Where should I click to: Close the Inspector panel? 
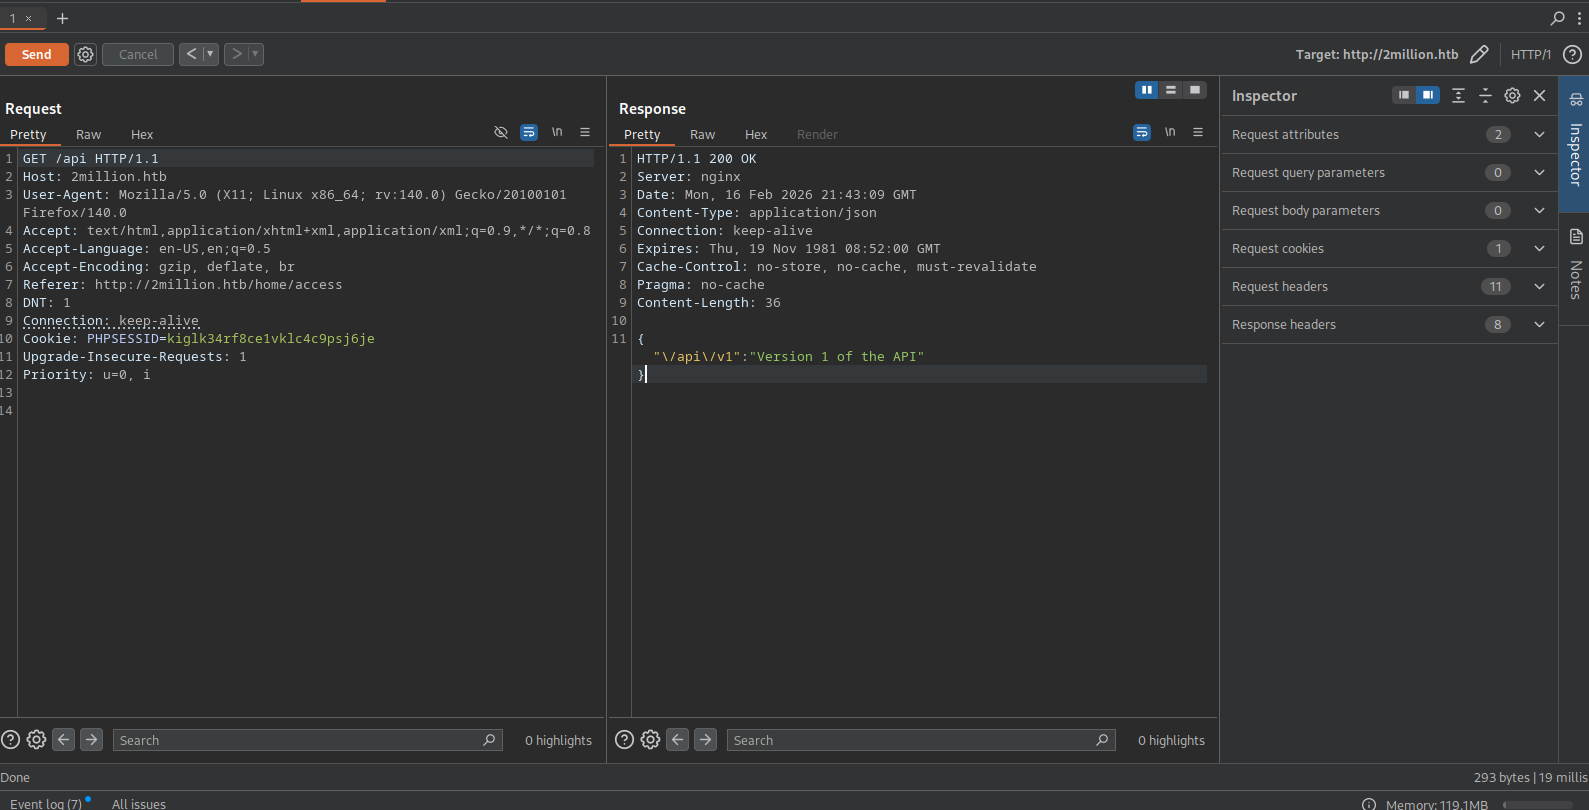(x=1540, y=95)
